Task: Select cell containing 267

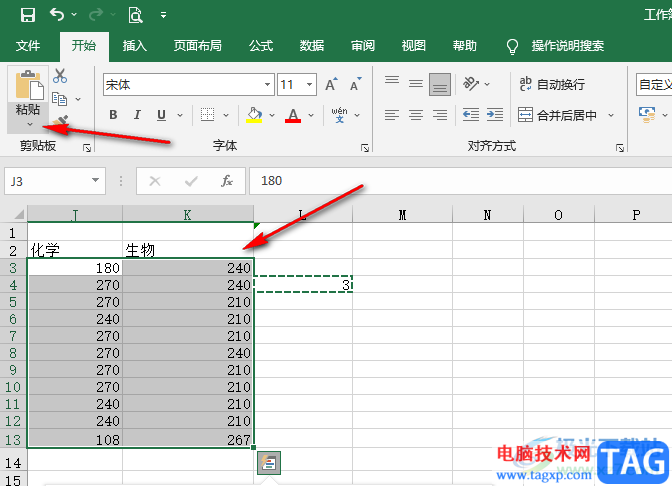Action: tap(188, 439)
